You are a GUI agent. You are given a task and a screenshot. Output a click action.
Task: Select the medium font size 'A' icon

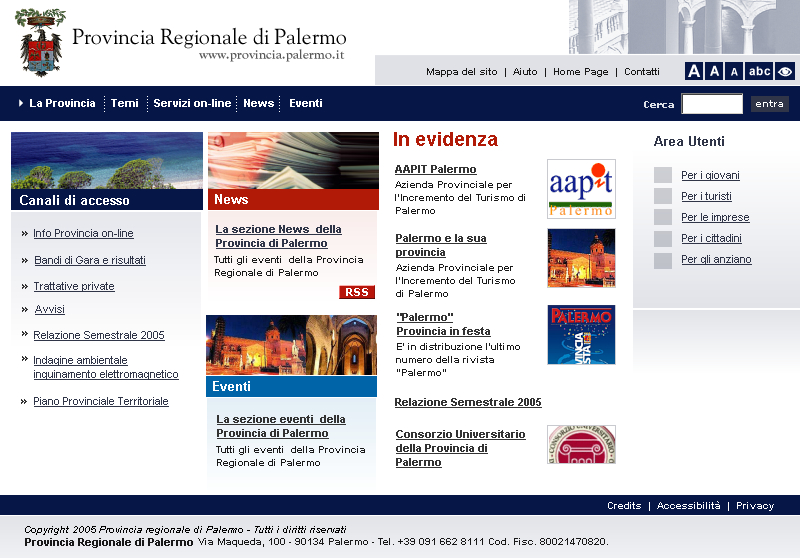[715, 71]
